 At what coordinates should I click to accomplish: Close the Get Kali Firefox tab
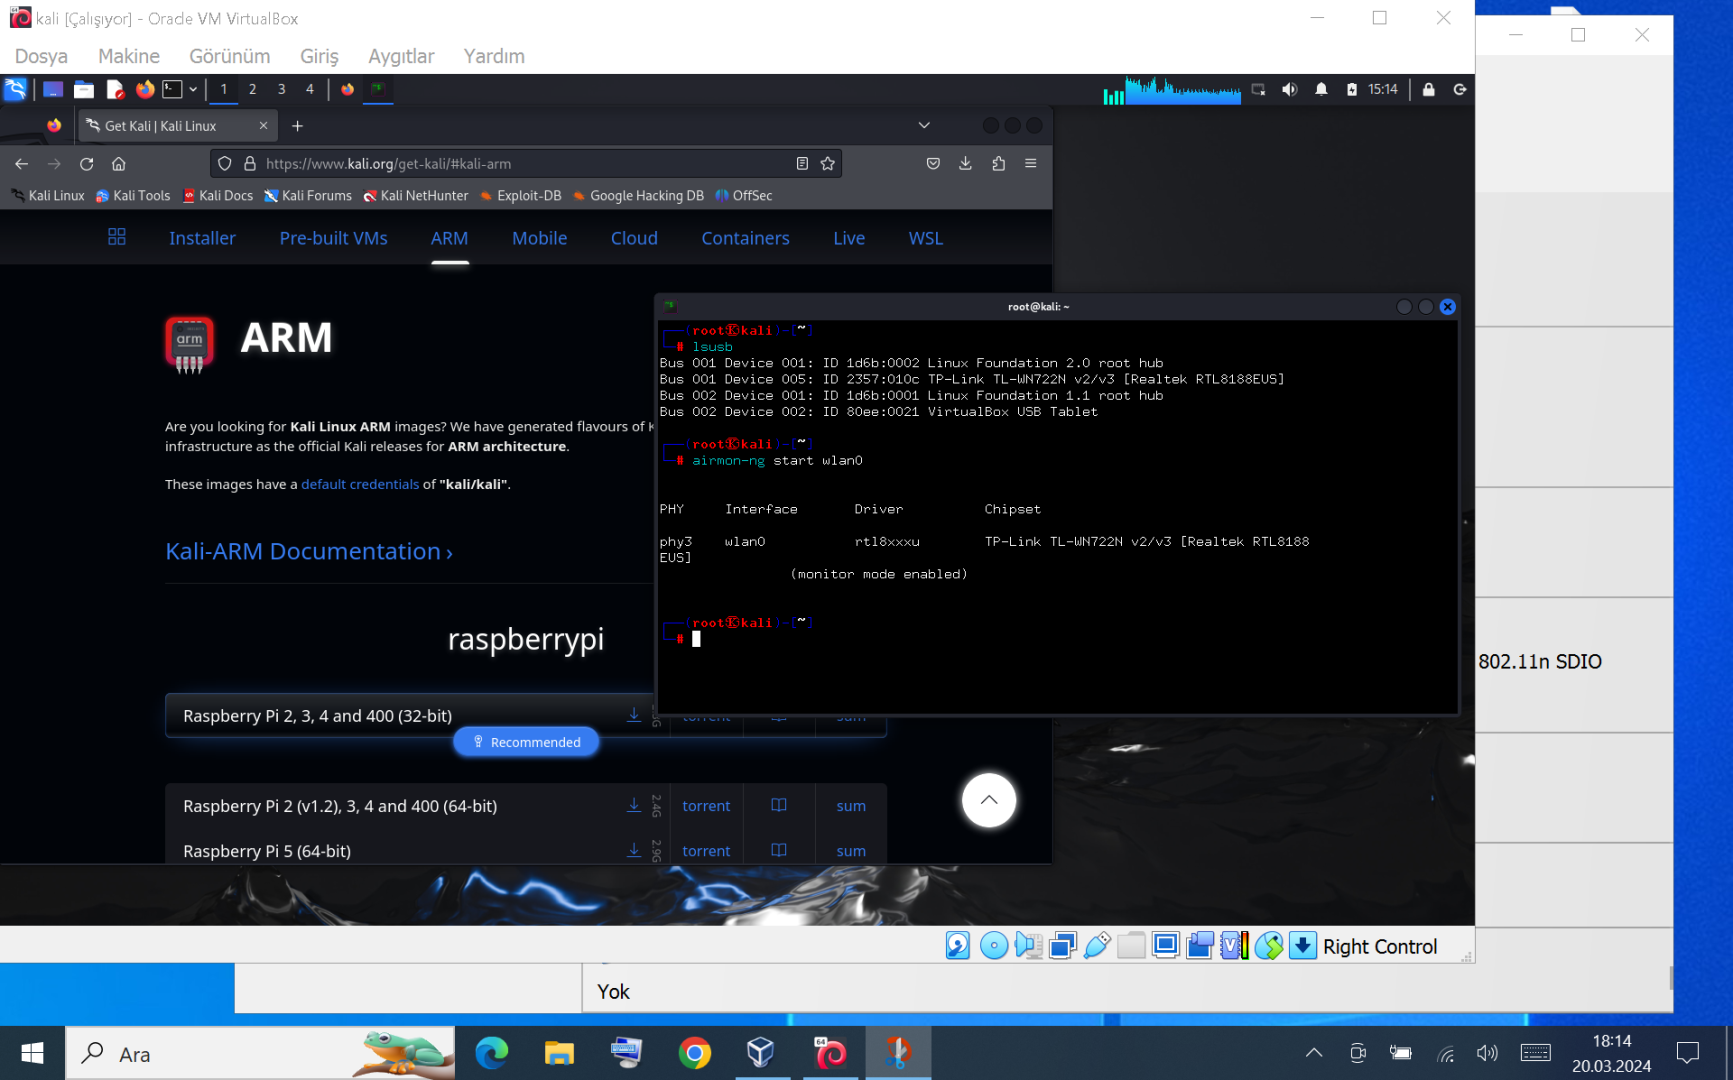pos(263,126)
